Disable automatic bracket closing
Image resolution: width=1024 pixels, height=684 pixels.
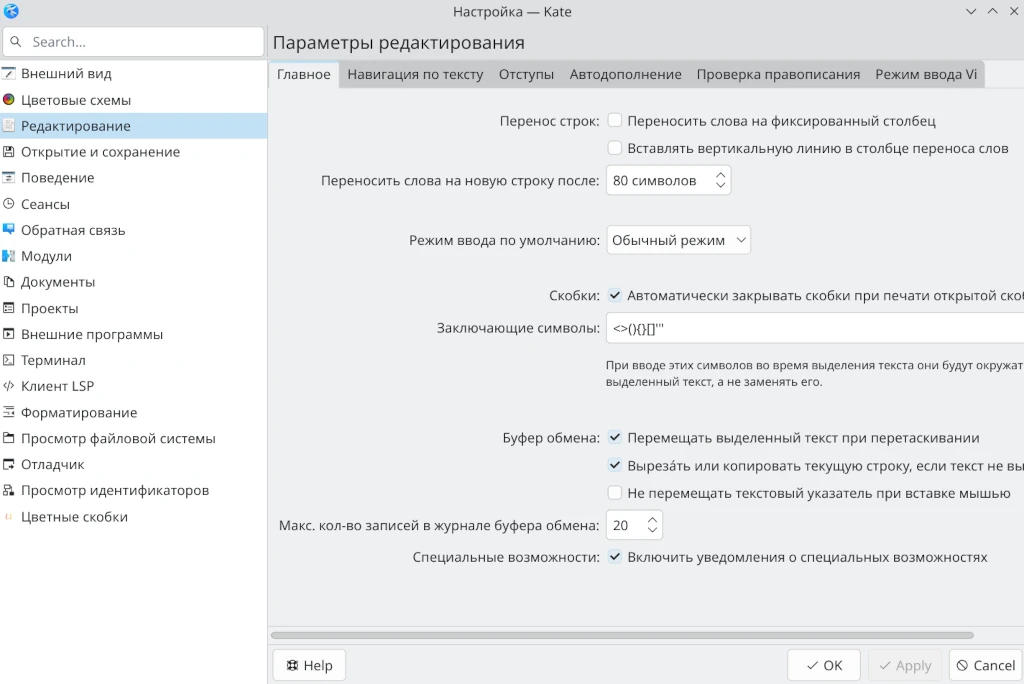[614, 296]
